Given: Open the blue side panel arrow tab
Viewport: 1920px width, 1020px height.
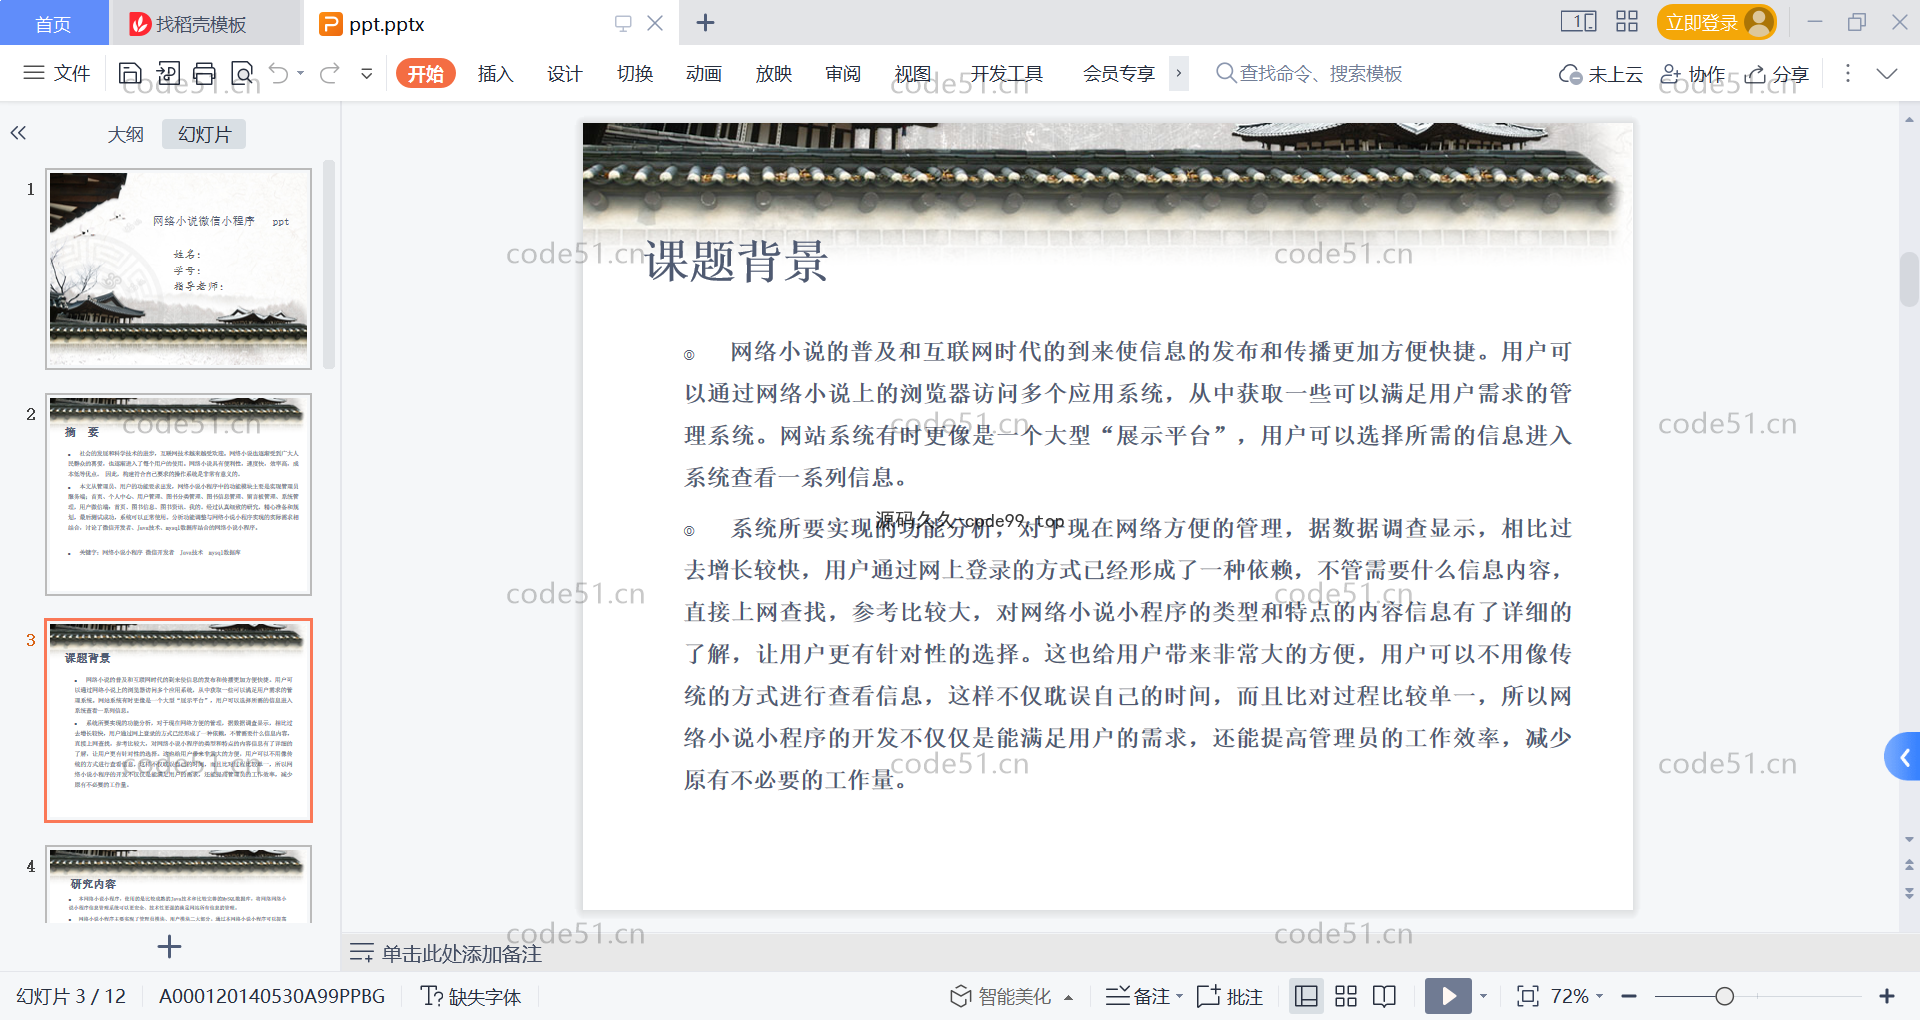Looking at the screenshot, I should (x=1903, y=757).
